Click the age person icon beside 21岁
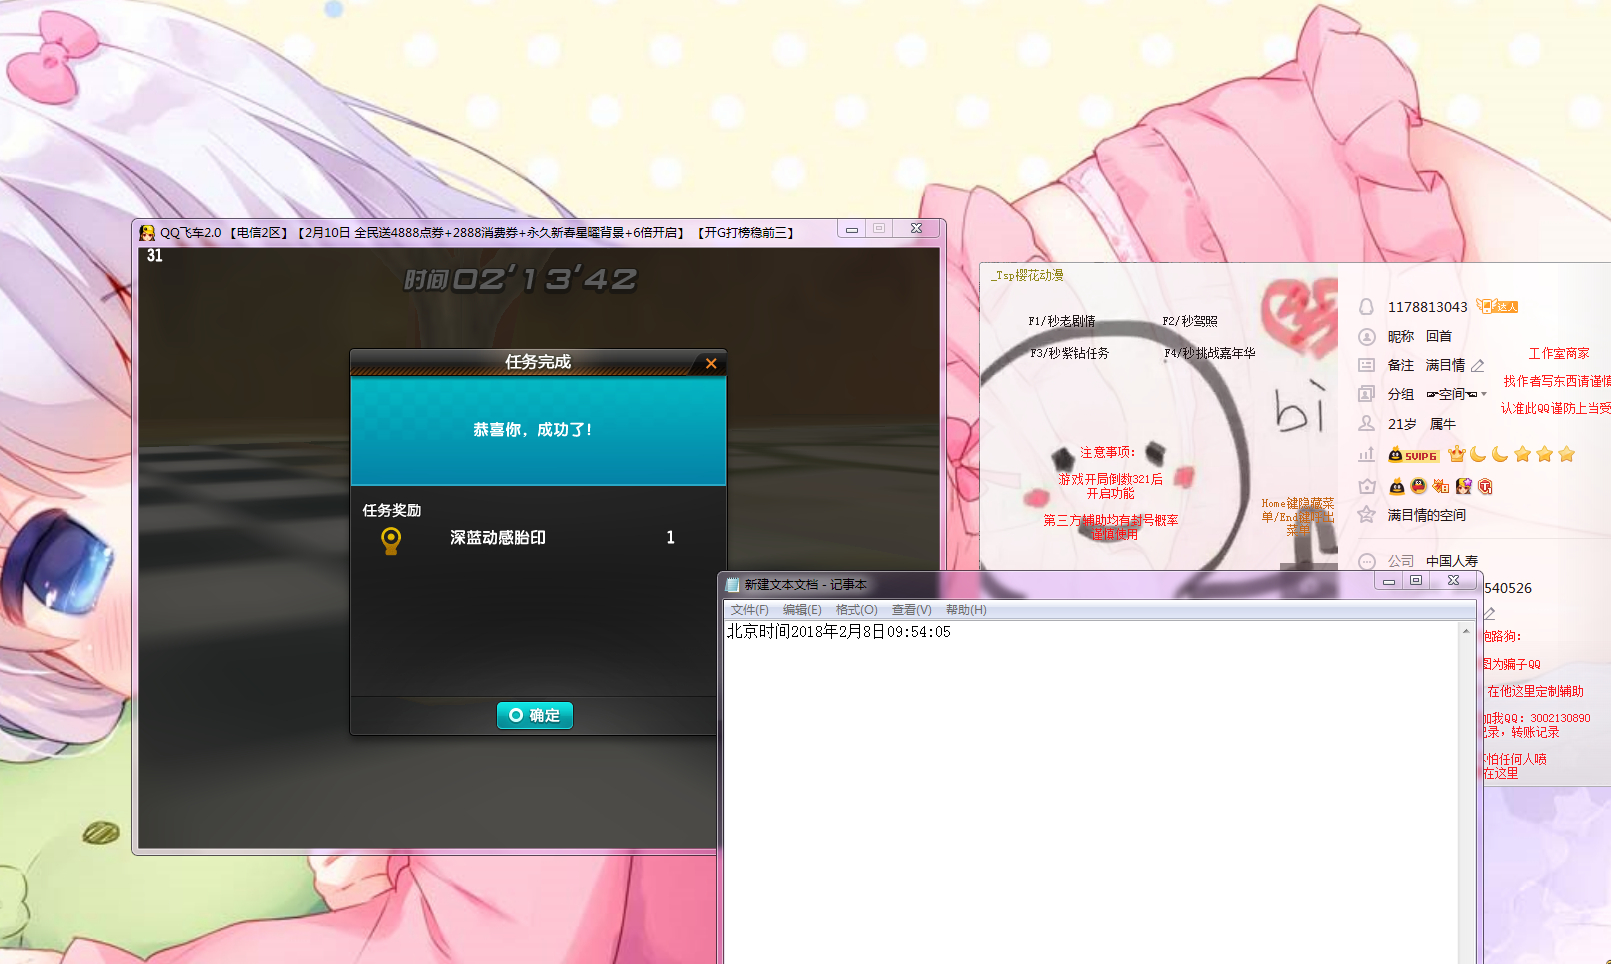 pyautogui.click(x=1366, y=424)
